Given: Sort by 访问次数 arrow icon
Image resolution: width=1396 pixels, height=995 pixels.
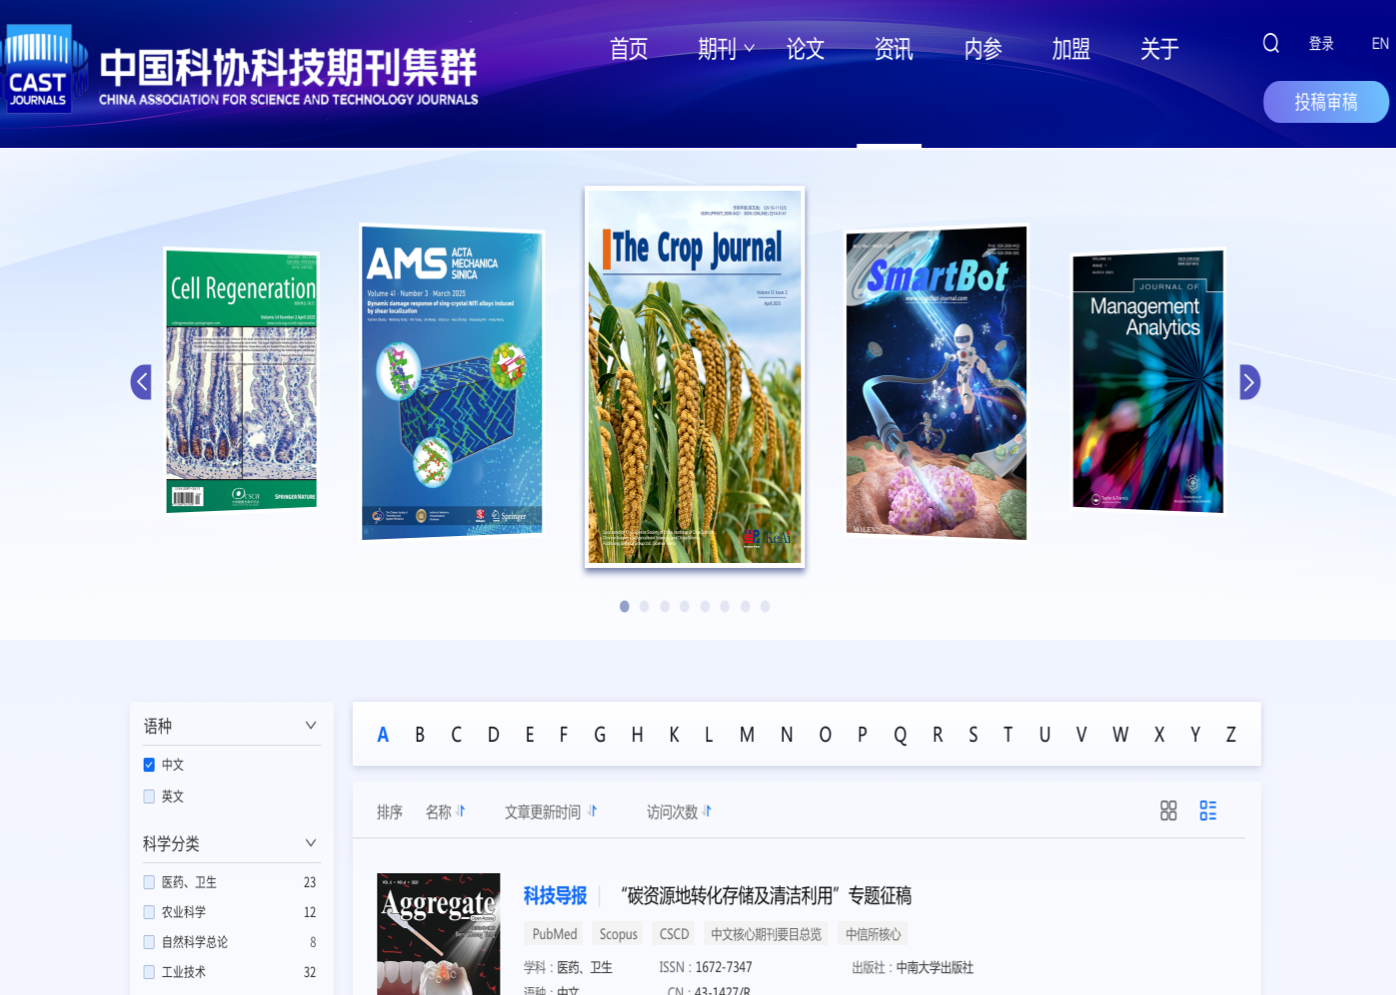Looking at the screenshot, I should click(707, 811).
